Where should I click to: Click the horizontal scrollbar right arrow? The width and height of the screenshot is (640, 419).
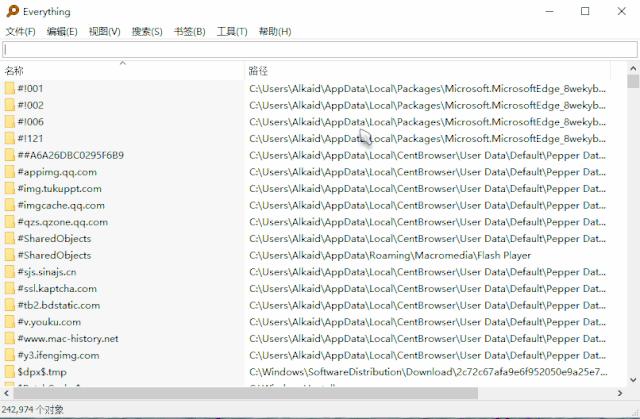620,393
